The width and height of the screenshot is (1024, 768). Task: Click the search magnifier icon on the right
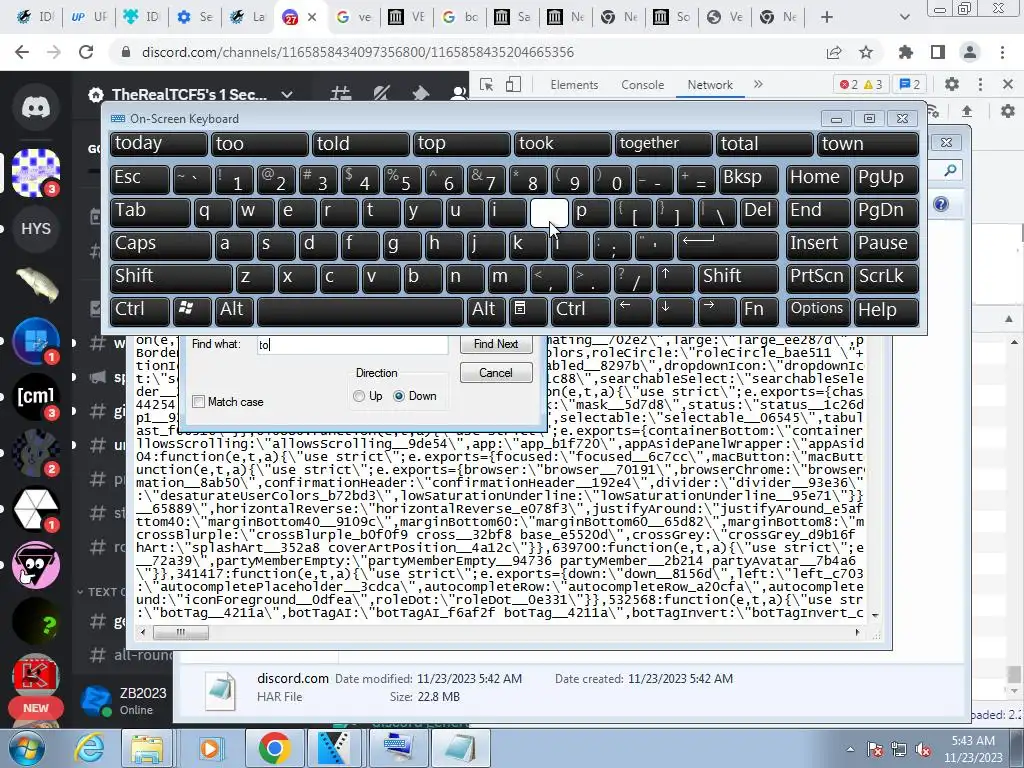[950, 171]
